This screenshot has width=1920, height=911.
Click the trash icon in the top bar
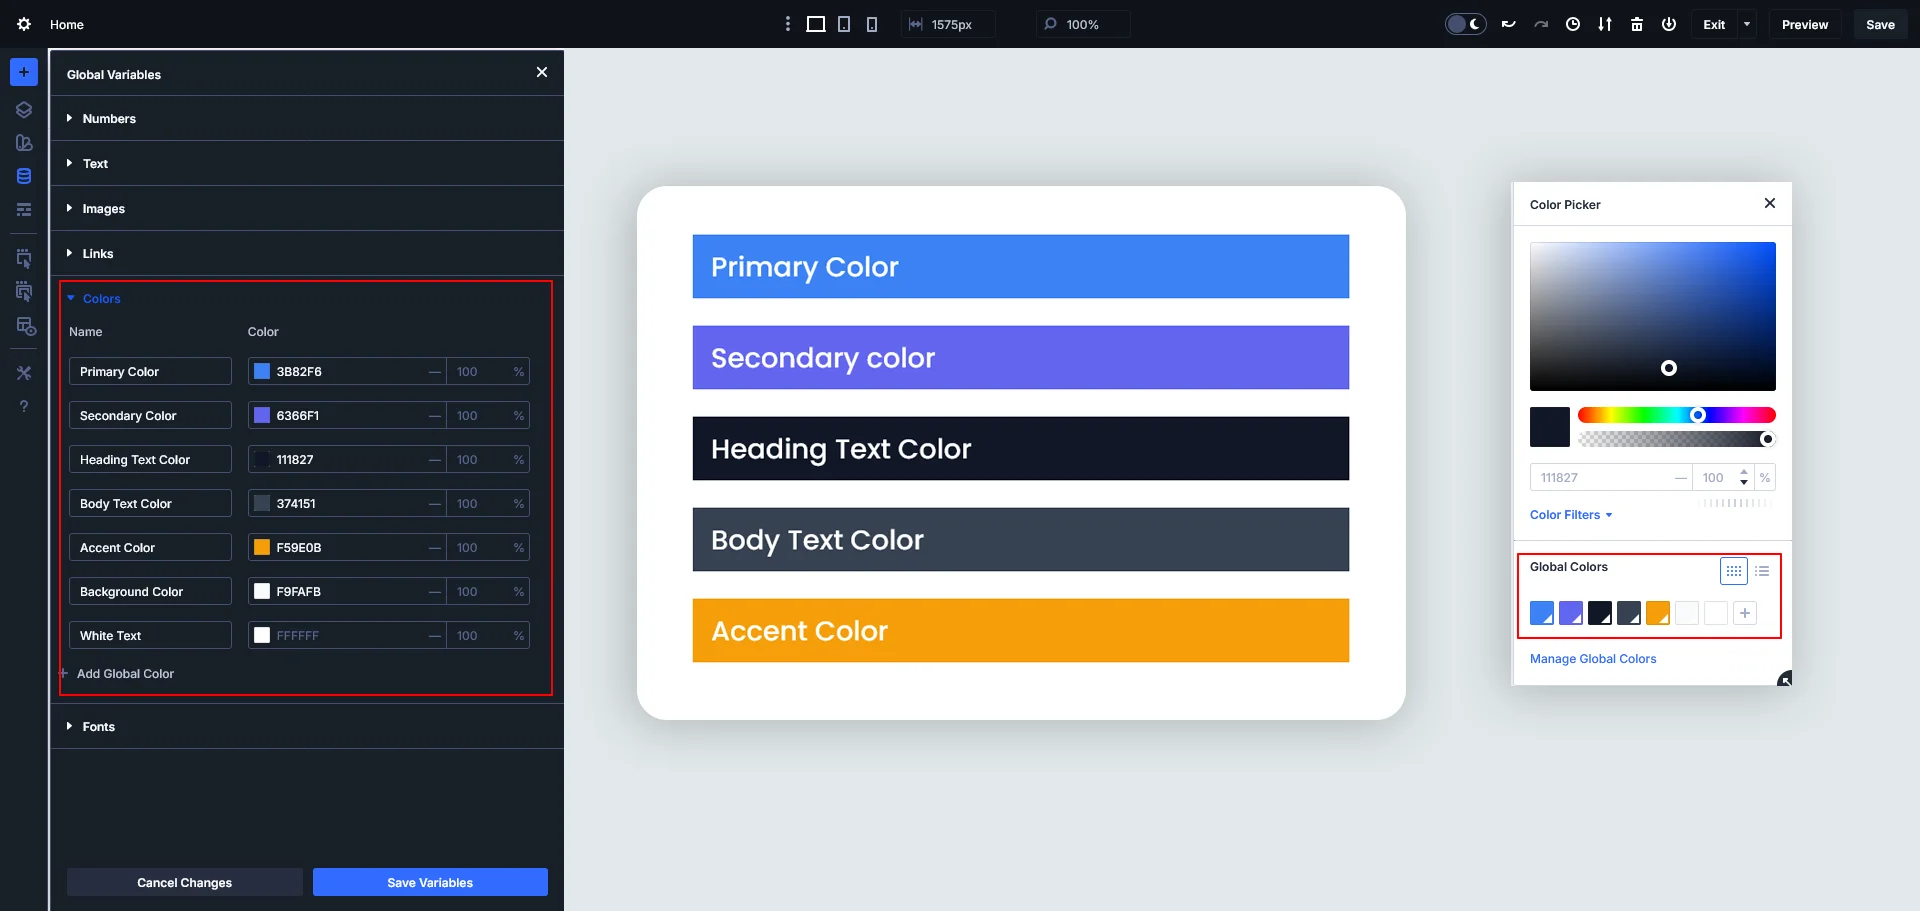[1637, 23]
